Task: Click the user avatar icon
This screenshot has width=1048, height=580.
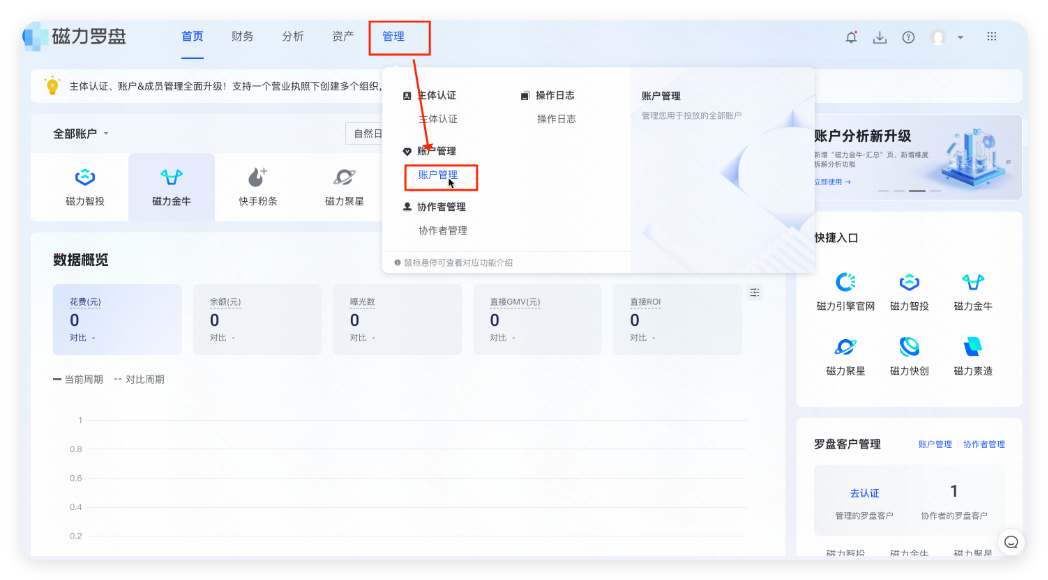Action: click(938, 37)
